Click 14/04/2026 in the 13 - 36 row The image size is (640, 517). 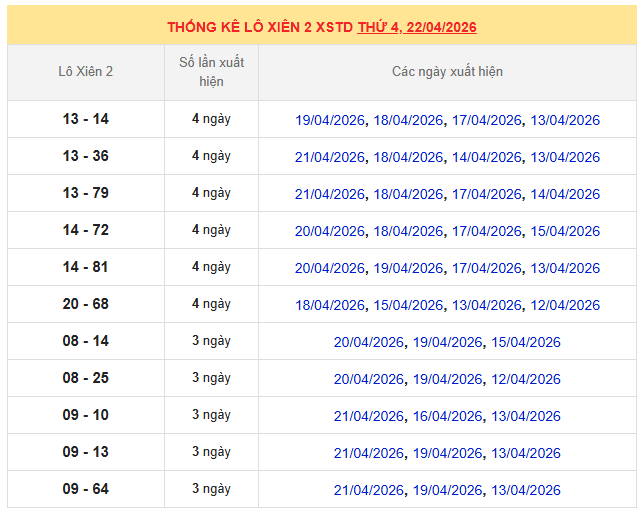486,157
